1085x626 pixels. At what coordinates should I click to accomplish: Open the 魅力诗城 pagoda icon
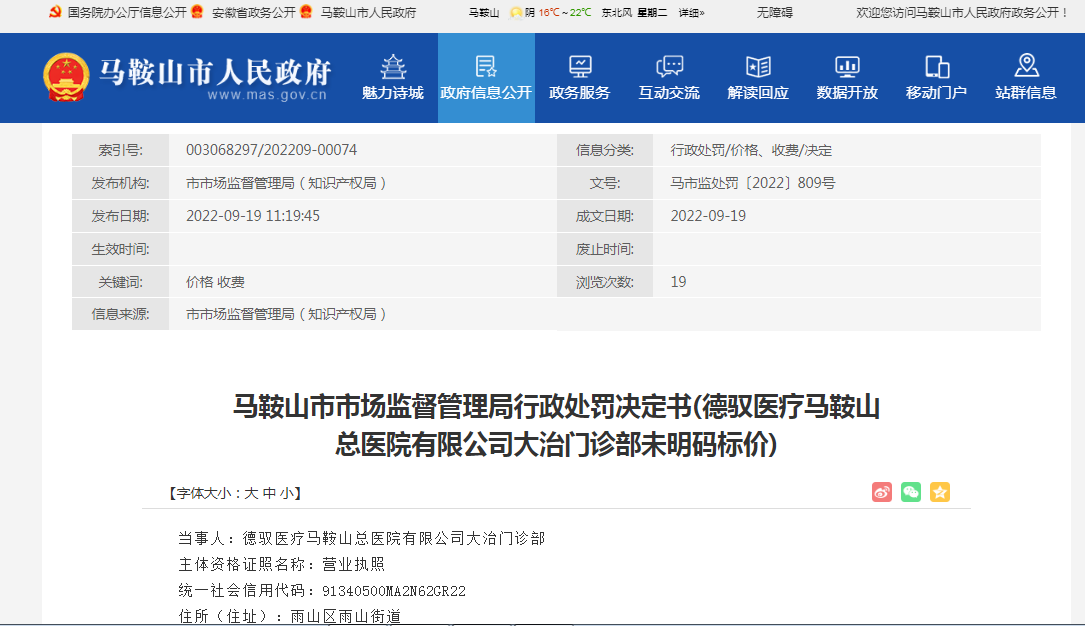coord(393,67)
